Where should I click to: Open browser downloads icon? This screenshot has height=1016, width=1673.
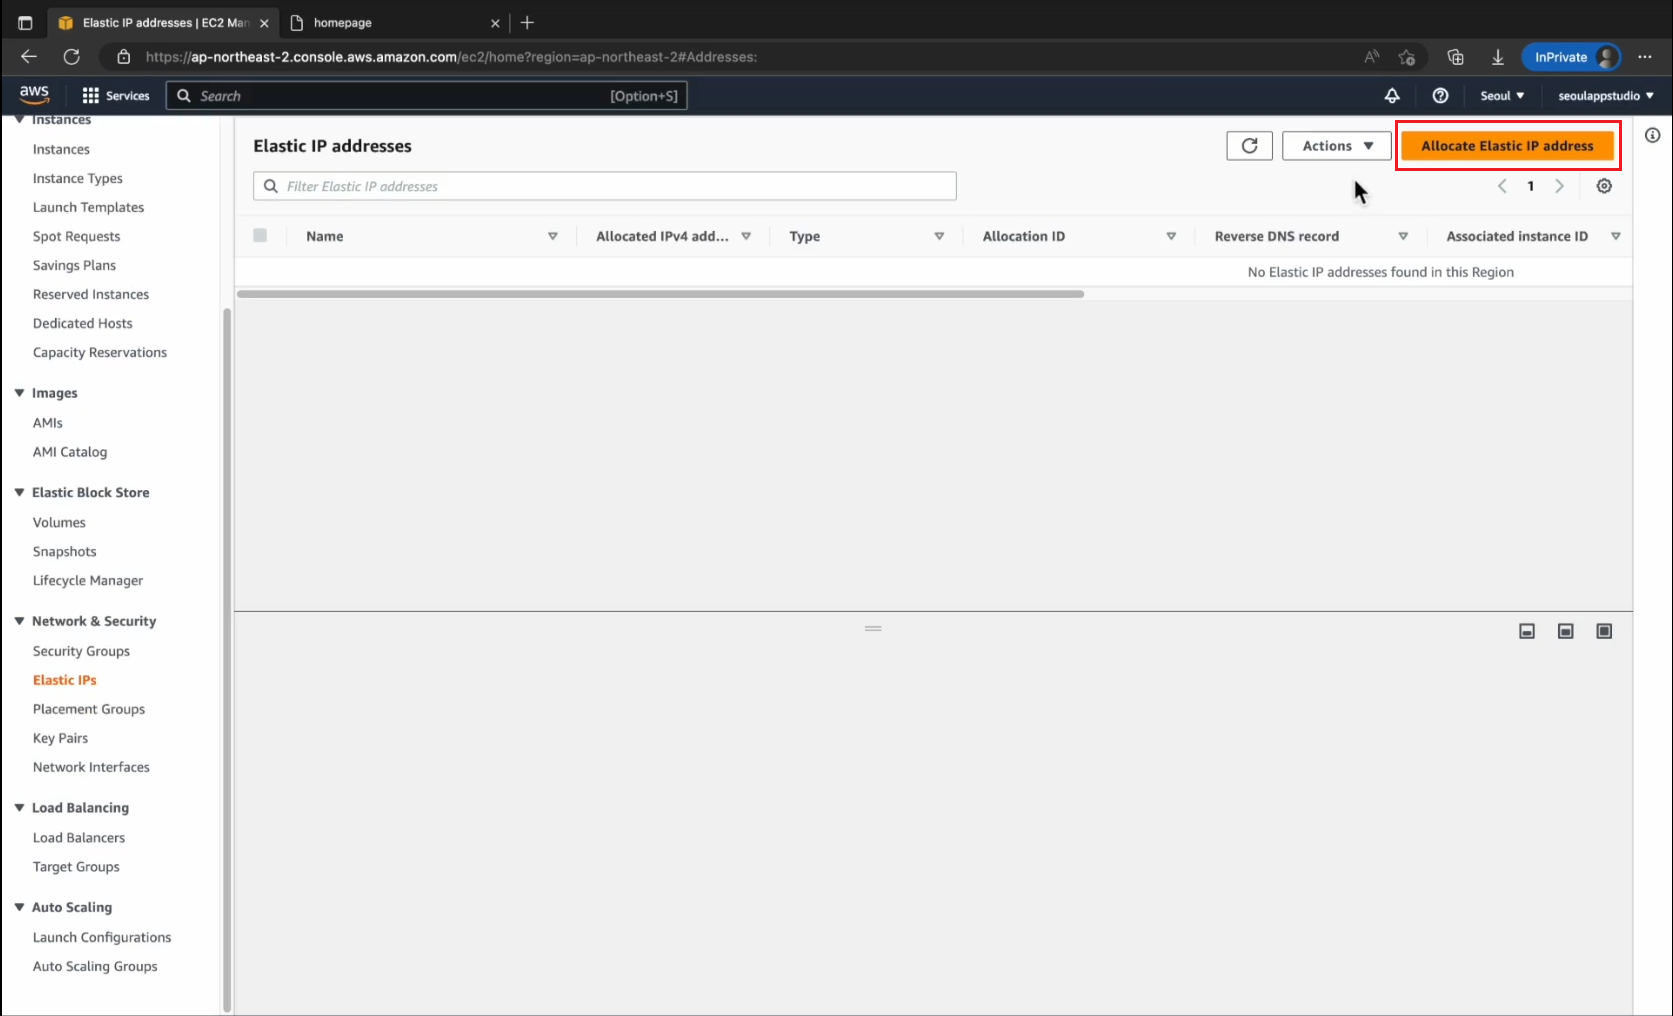click(x=1498, y=57)
